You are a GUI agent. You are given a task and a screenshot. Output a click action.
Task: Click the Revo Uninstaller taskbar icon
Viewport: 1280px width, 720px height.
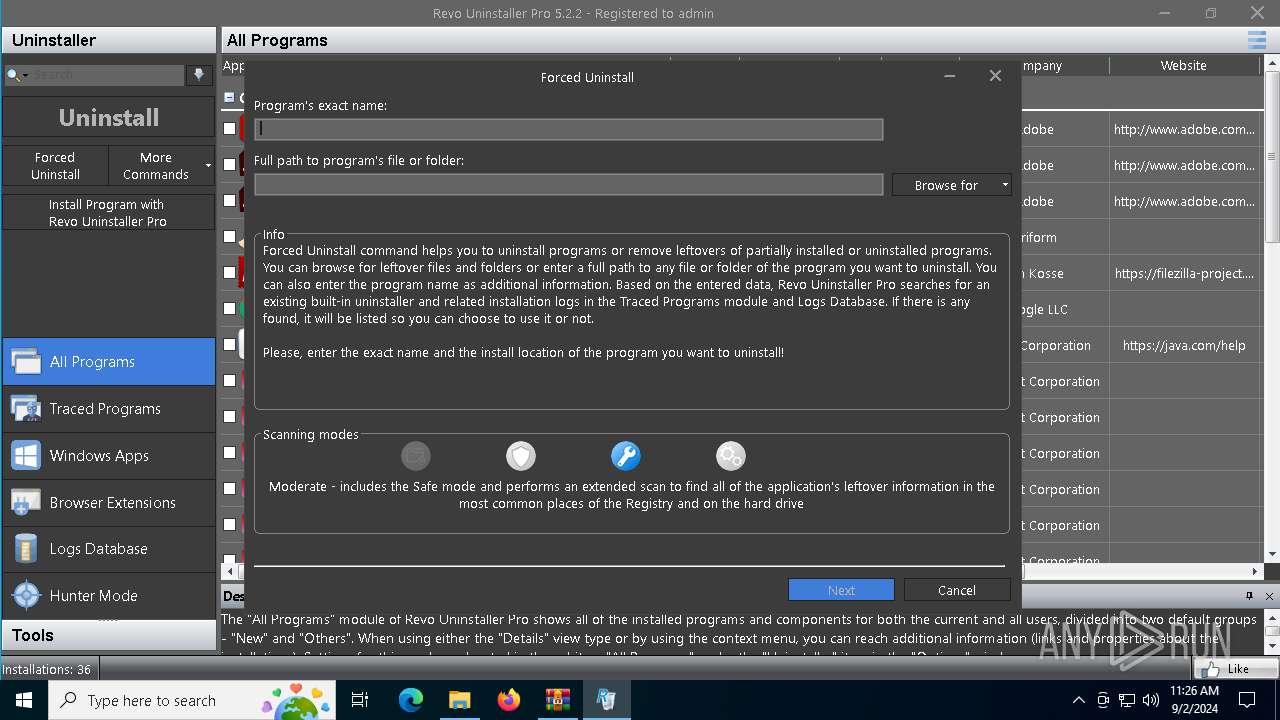click(606, 700)
